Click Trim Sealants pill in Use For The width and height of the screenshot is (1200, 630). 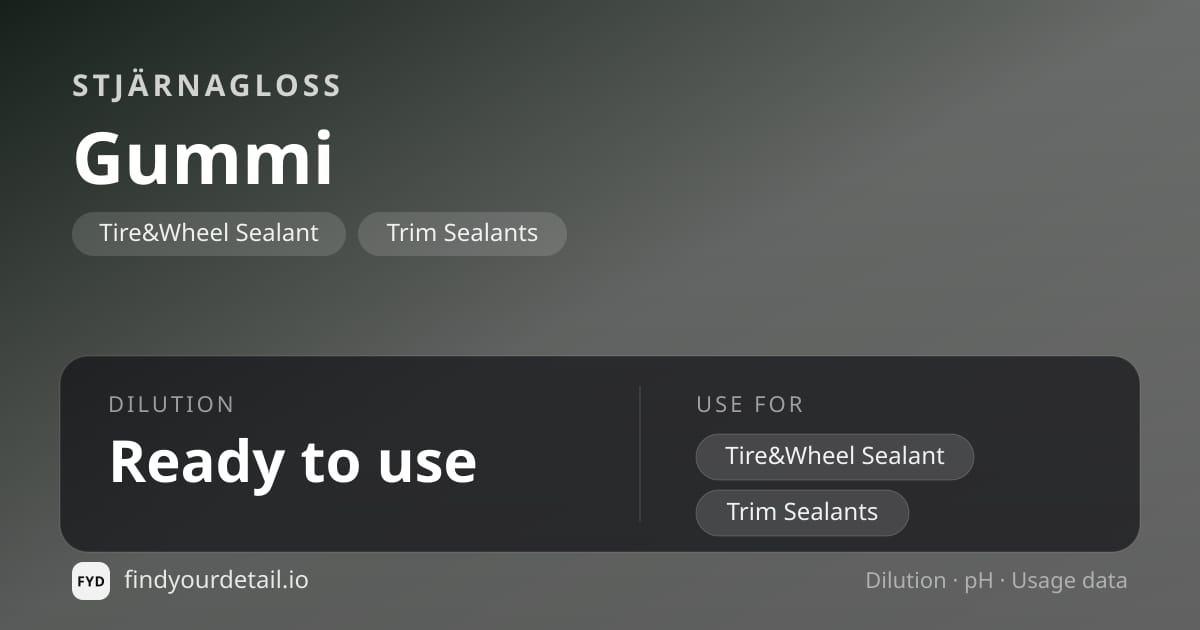(802, 512)
